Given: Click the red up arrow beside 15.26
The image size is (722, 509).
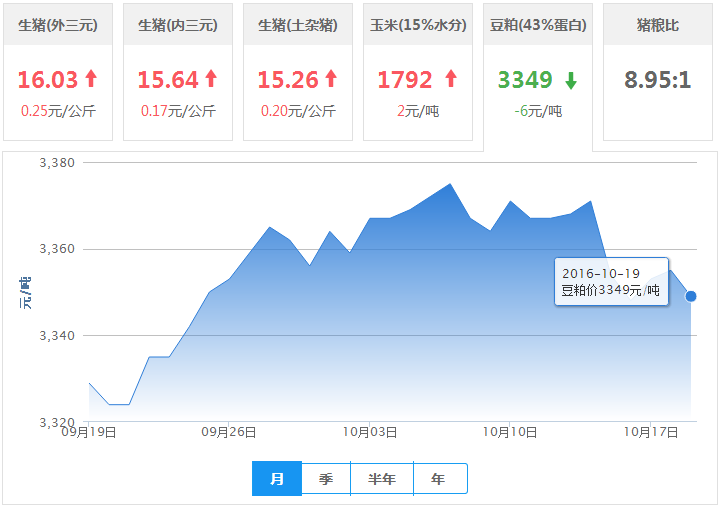Looking at the screenshot, I should [x=331, y=78].
